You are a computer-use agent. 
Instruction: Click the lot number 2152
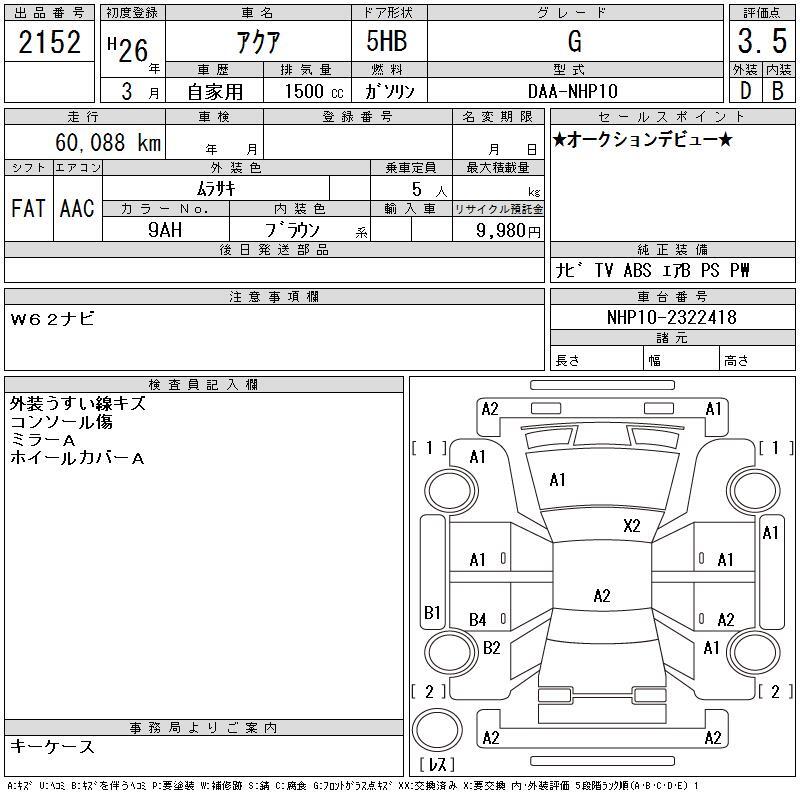49,42
